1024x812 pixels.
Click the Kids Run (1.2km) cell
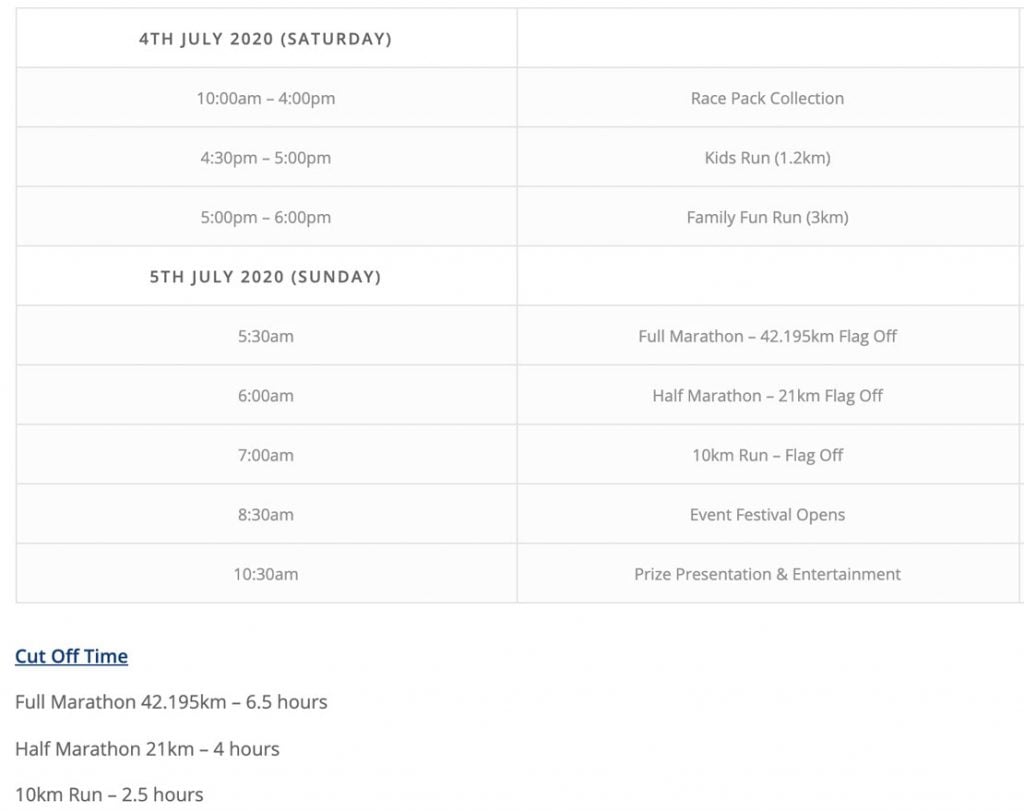pos(768,157)
